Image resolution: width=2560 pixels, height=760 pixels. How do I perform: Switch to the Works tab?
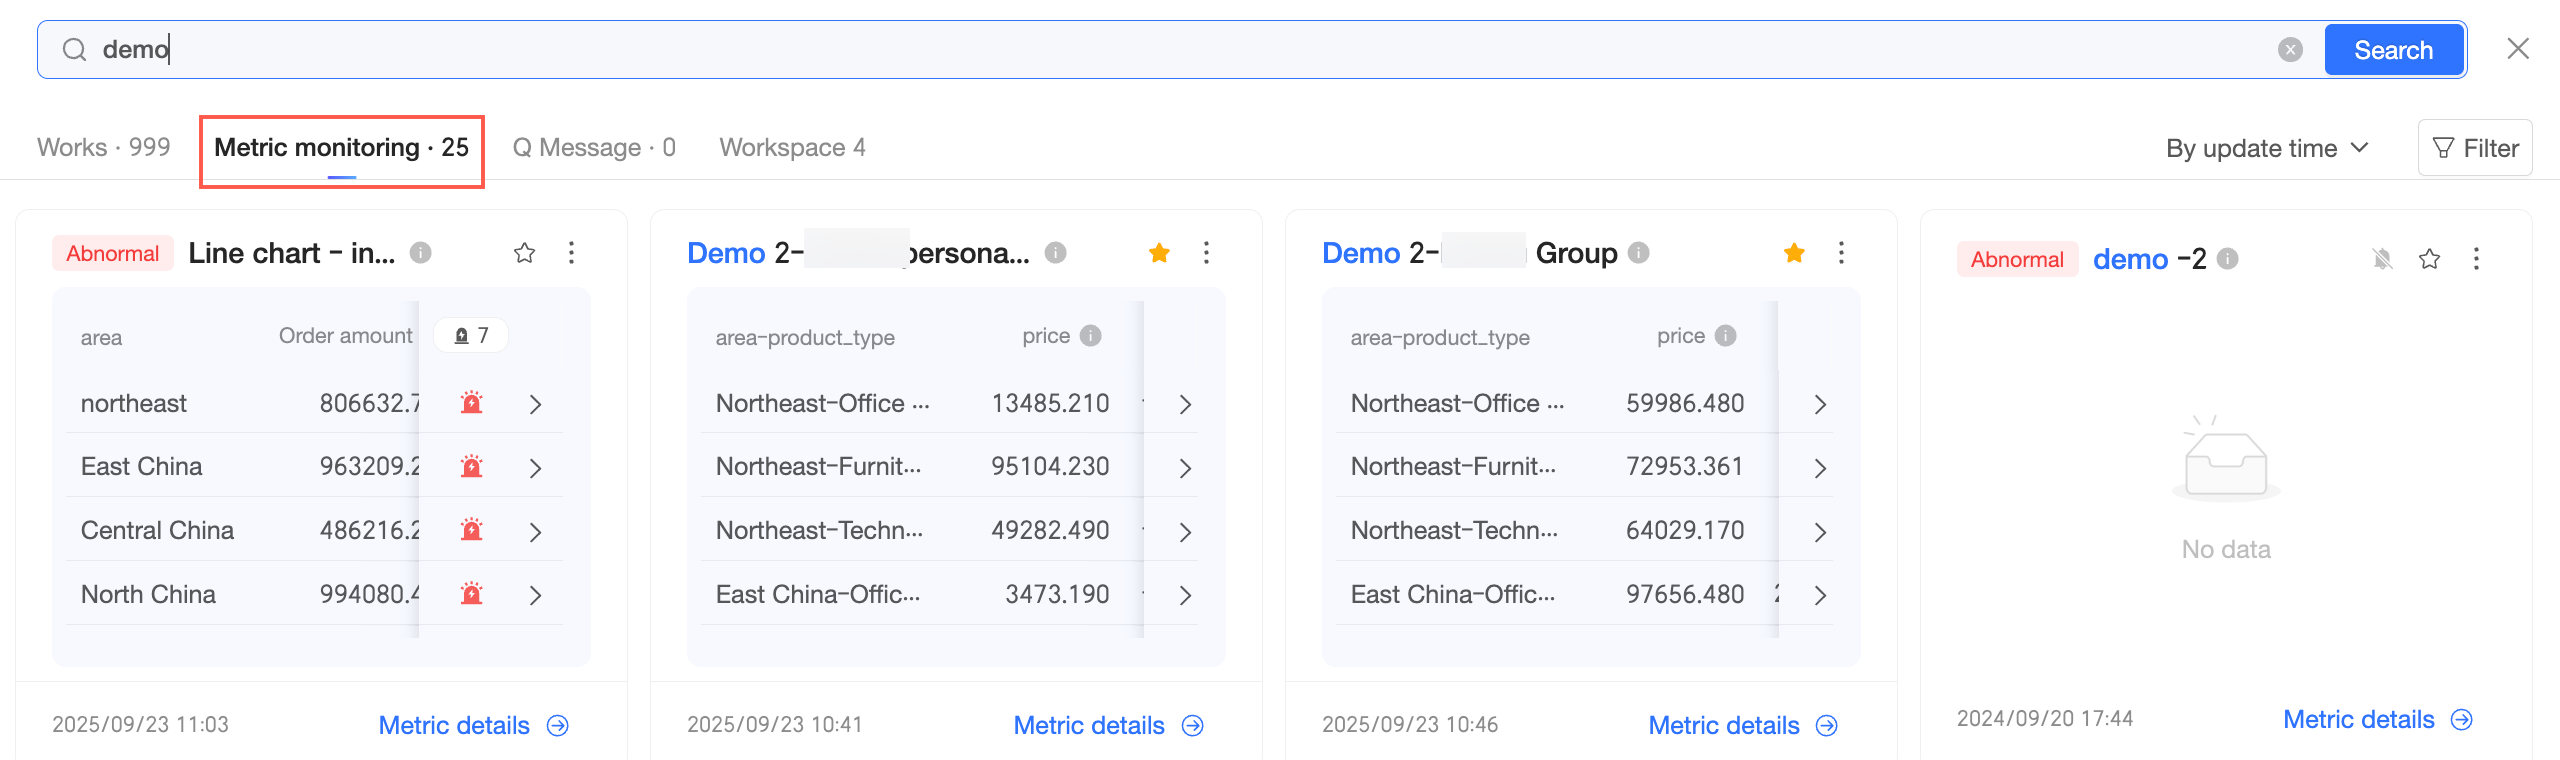104,147
